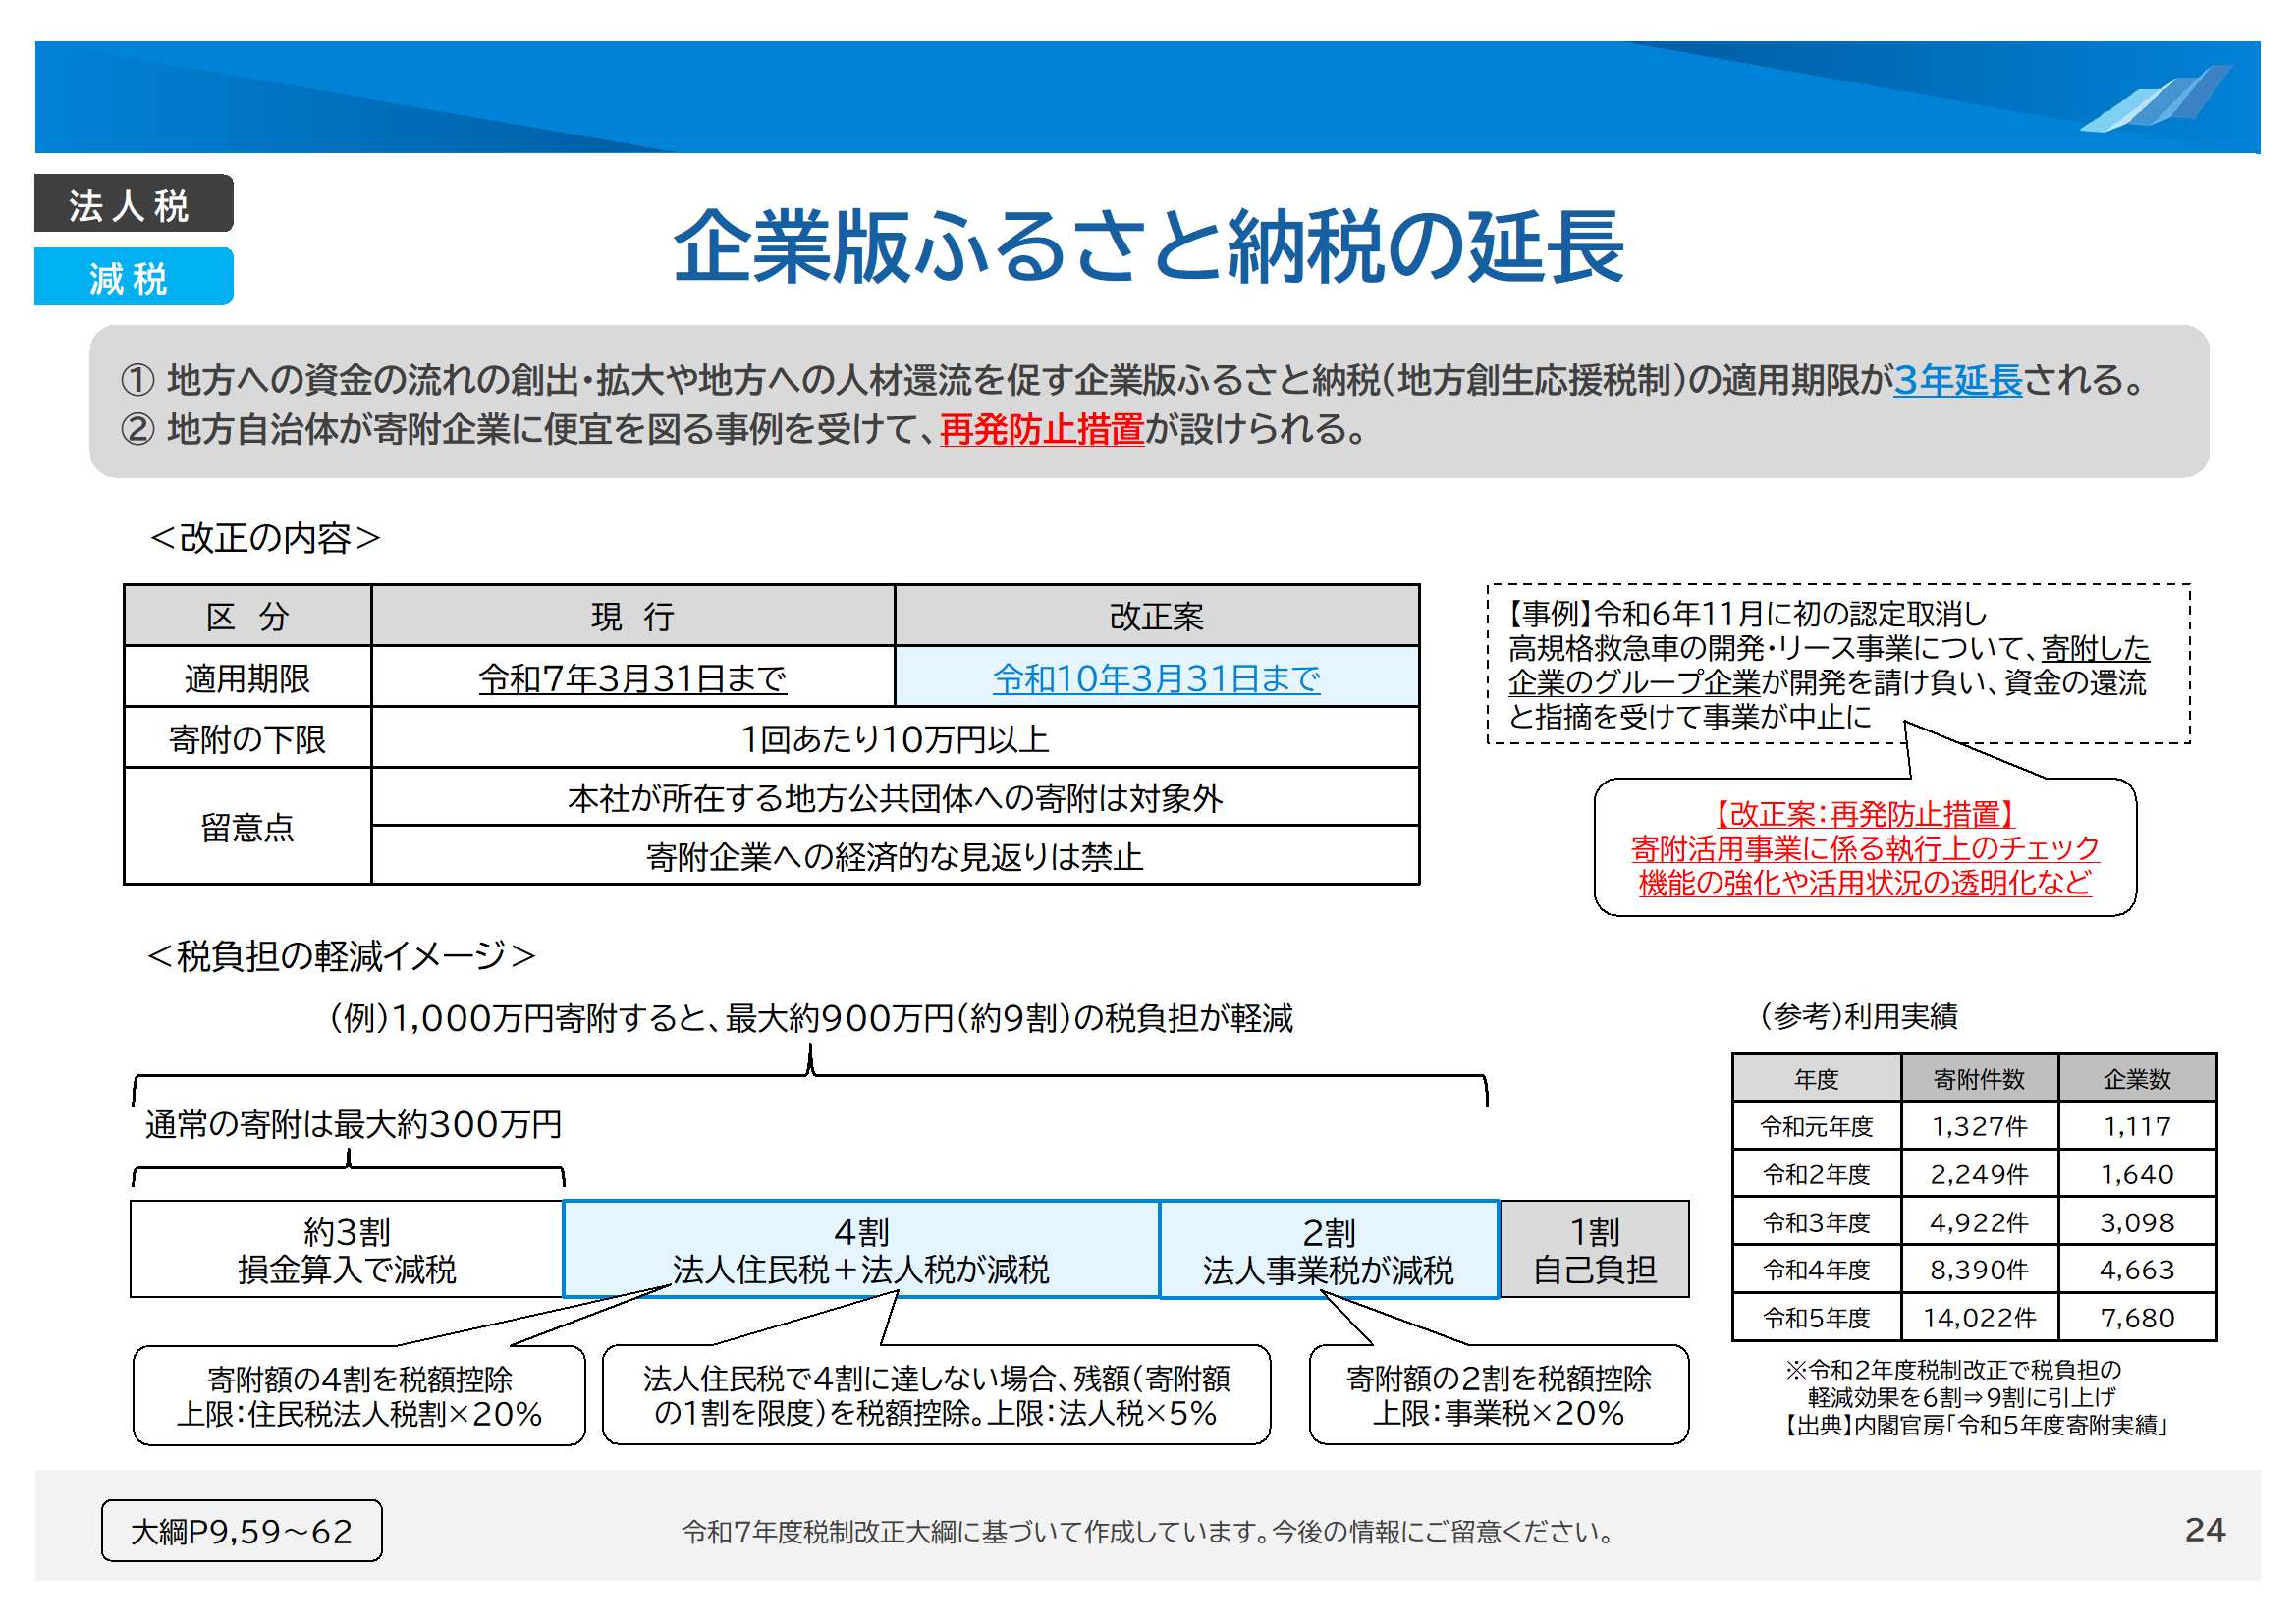2296x1623 pixels.
Task: Click the 寄附額の4割を税額控除 callout
Action: pos(359,1396)
